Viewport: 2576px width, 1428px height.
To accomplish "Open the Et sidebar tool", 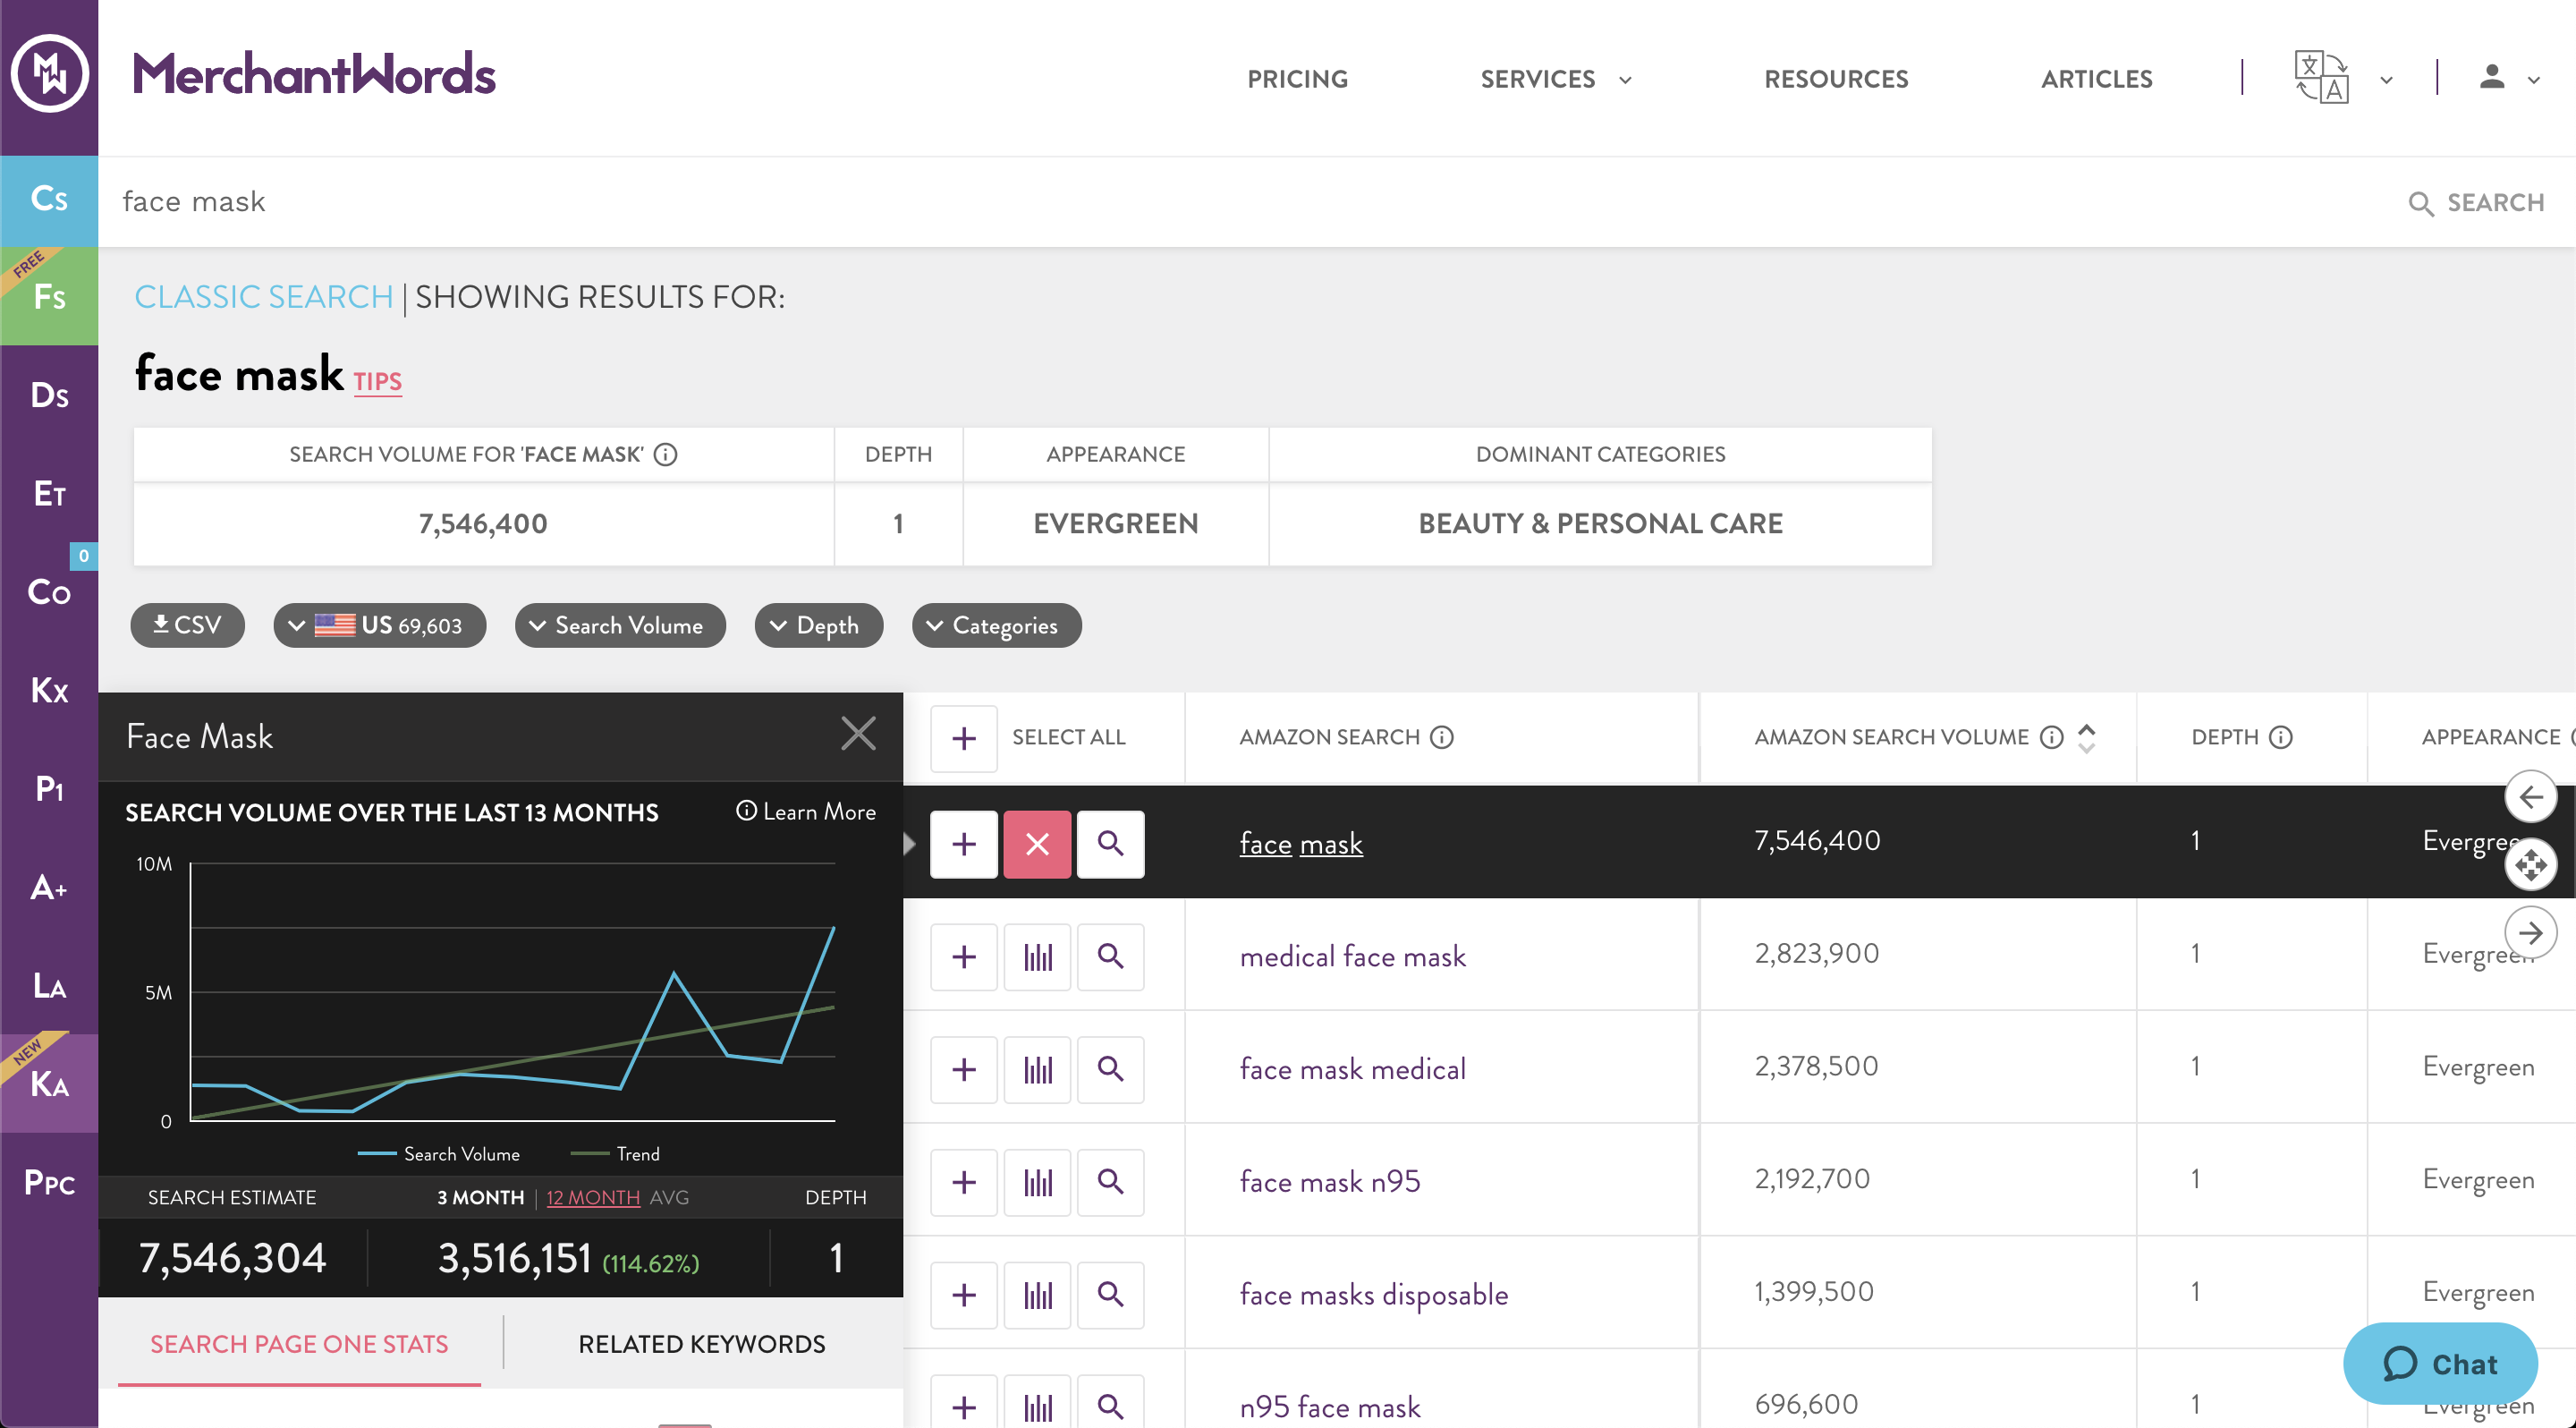I will 49,493.
